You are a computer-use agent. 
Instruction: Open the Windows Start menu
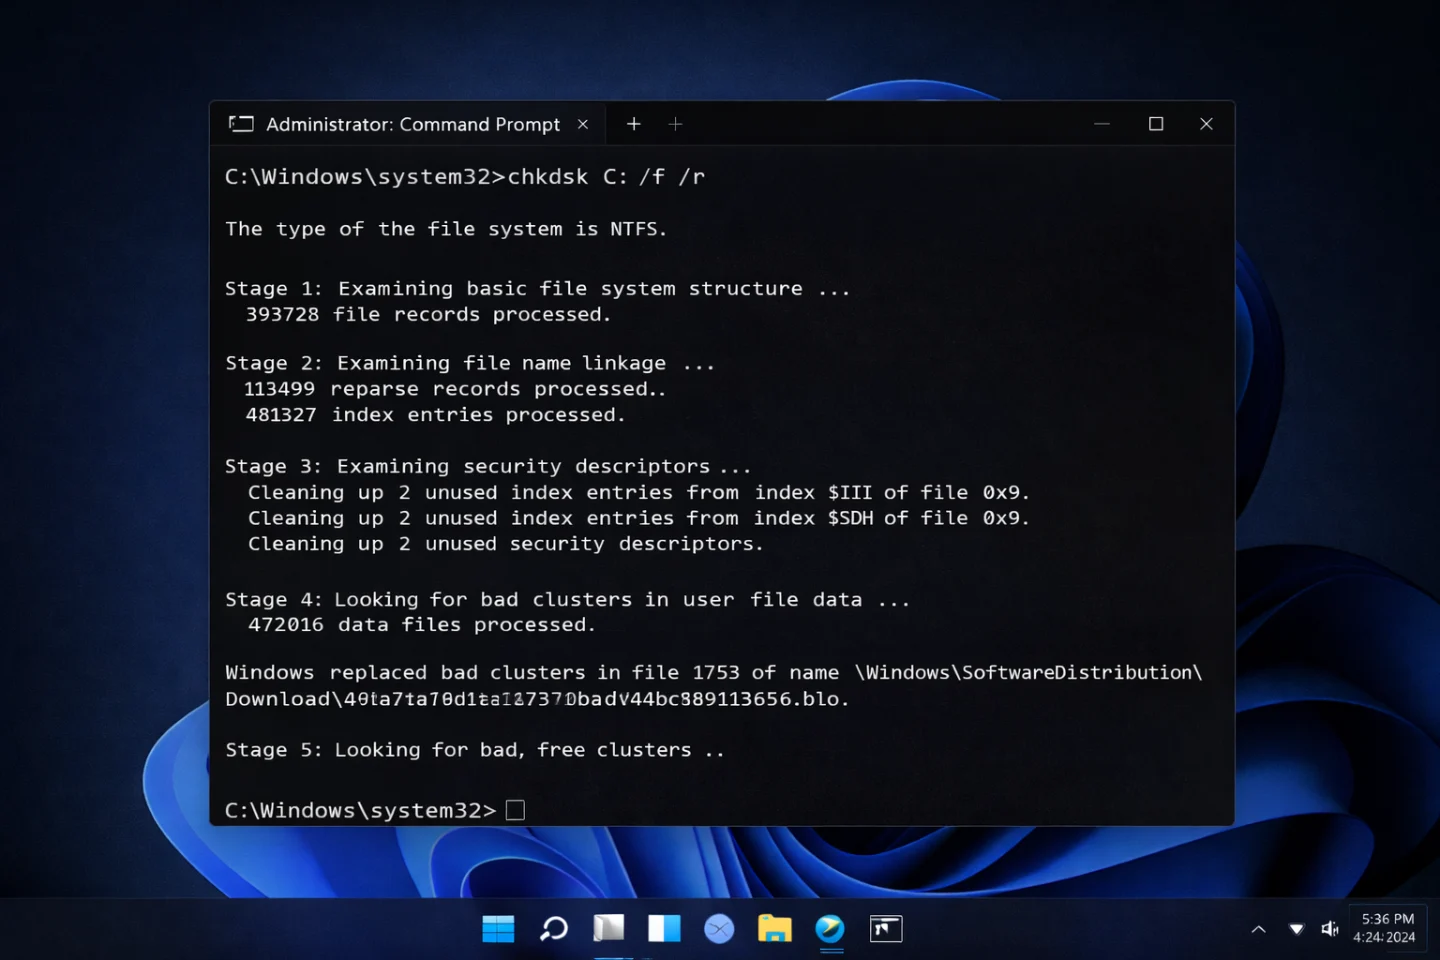point(498,929)
